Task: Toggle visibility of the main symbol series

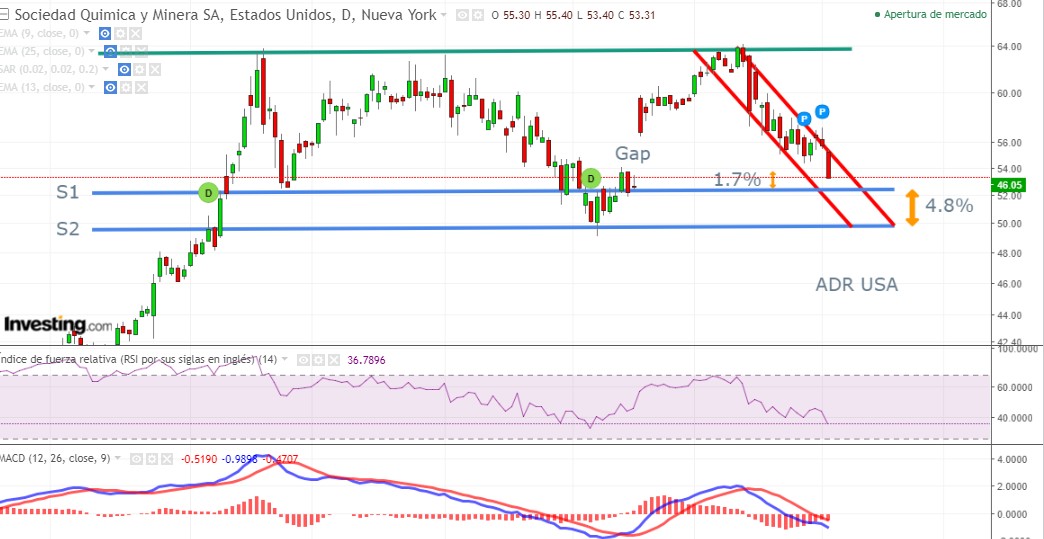Action: (x=463, y=15)
